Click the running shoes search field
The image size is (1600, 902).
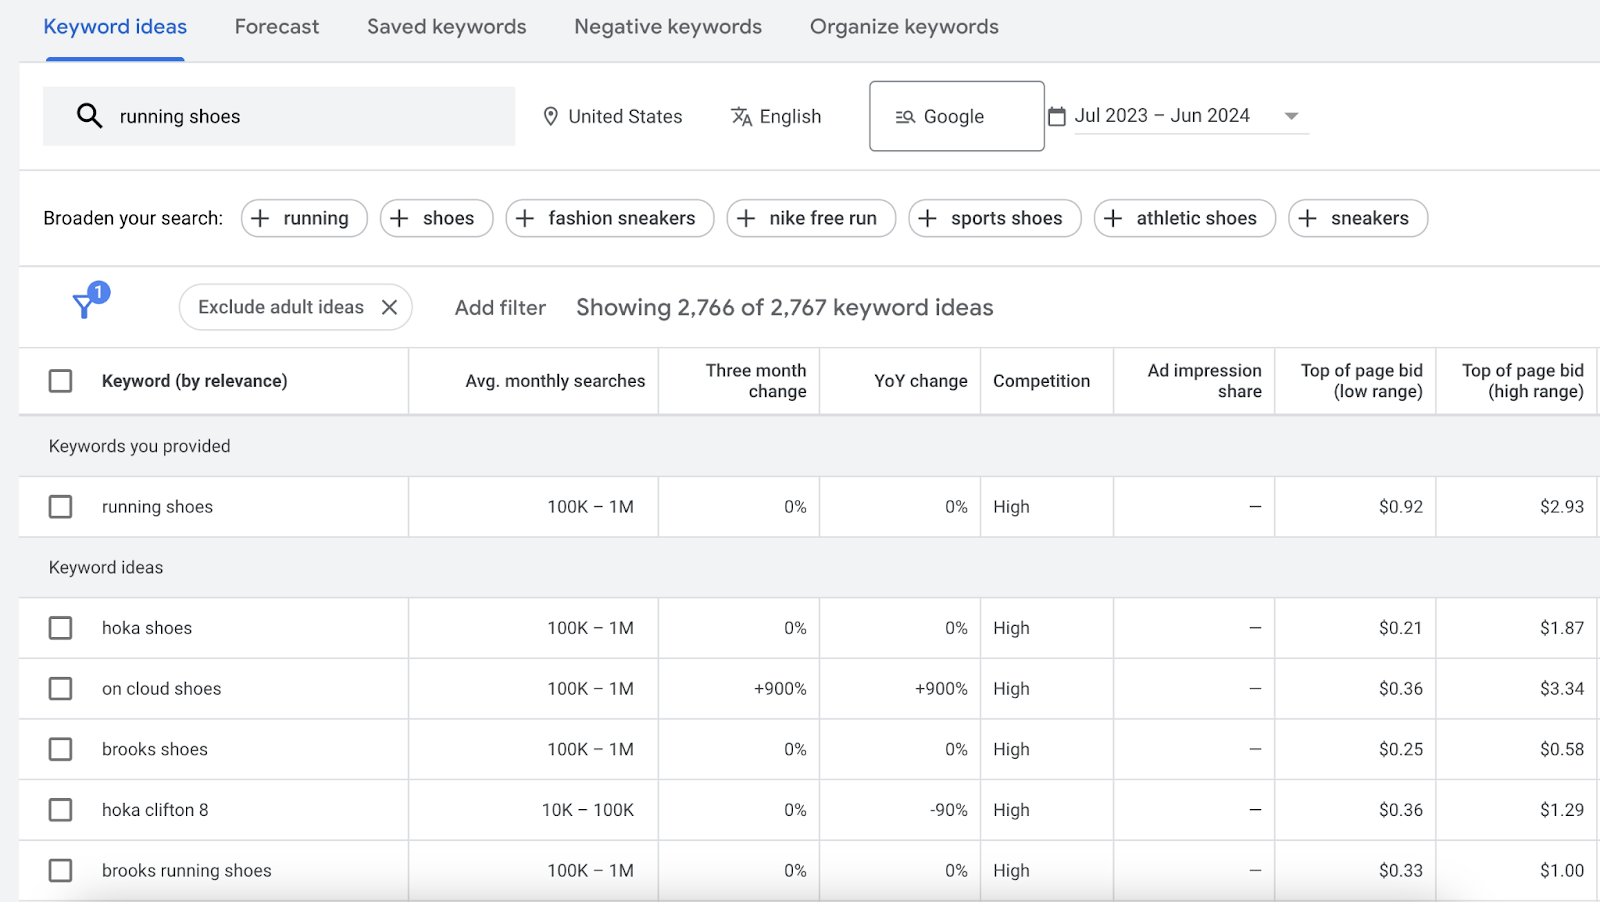pyautogui.click(x=279, y=116)
